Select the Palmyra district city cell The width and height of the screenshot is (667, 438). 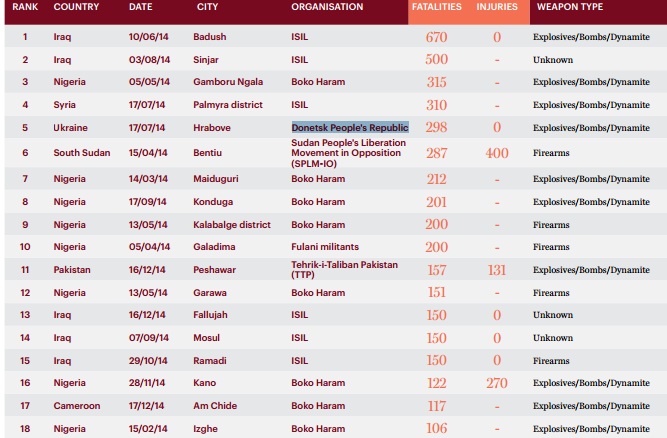coord(229,104)
